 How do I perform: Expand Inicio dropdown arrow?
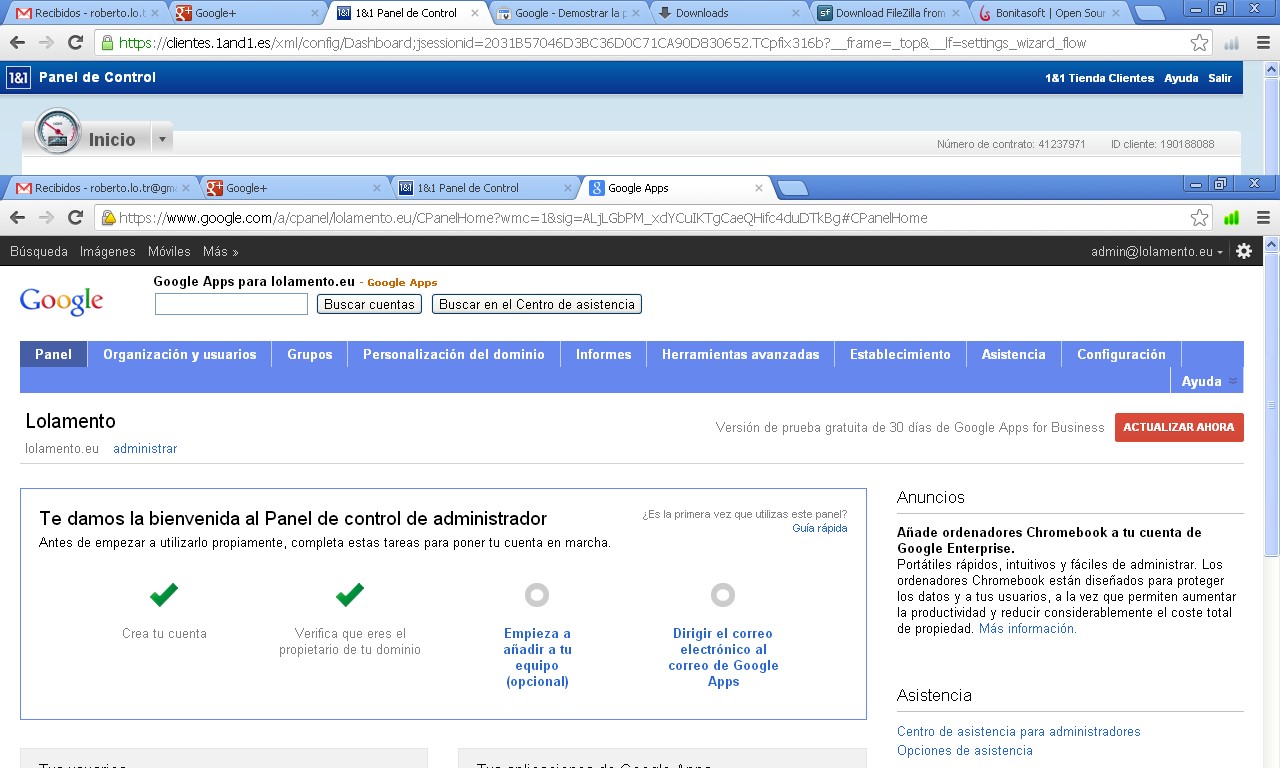pyautogui.click(x=162, y=139)
